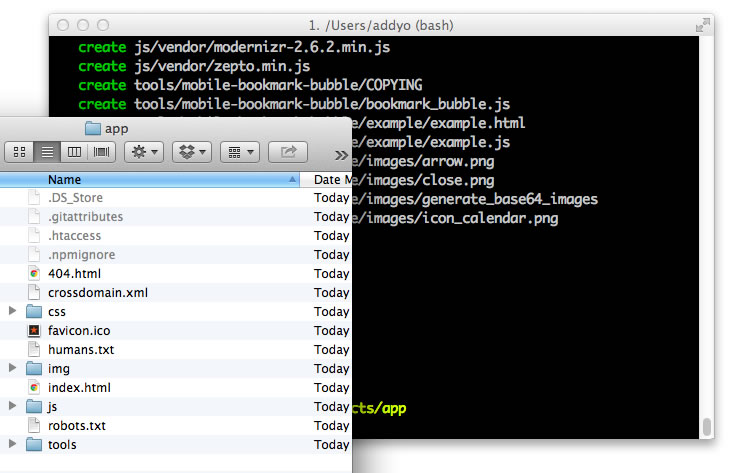Select the index.html file icon

pyautogui.click(x=34, y=388)
